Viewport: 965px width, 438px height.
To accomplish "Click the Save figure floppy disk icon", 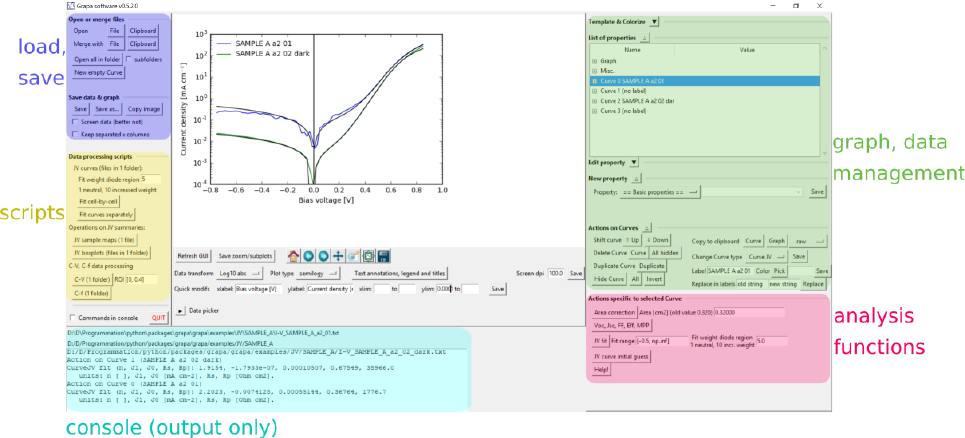I will click(x=383, y=256).
